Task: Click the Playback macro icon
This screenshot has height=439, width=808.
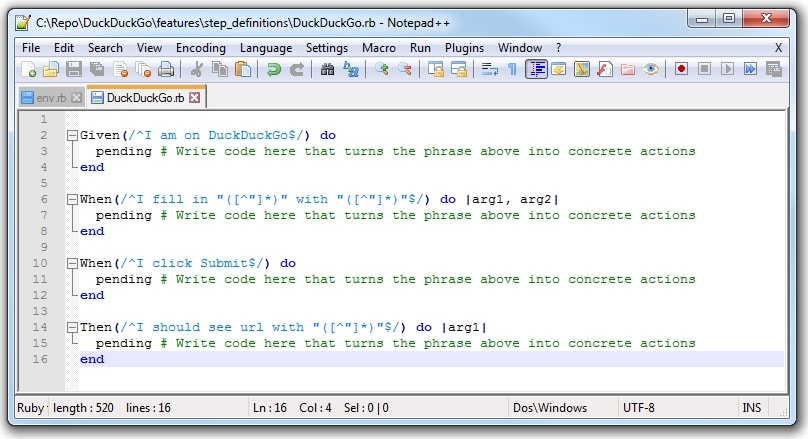Action: tap(727, 69)
